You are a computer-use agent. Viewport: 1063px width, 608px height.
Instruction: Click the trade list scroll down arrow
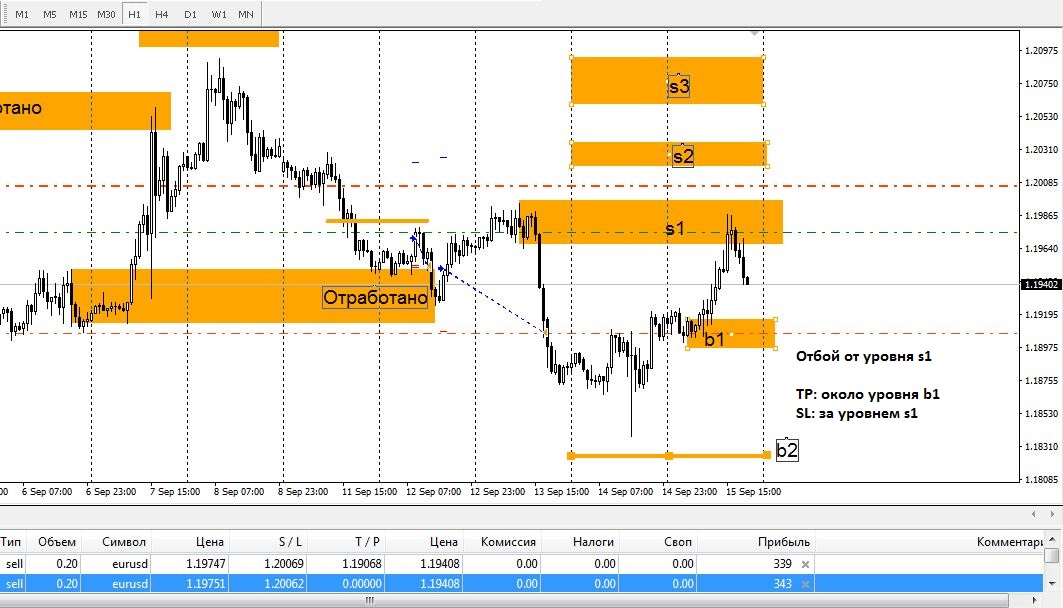(1052, 584)
